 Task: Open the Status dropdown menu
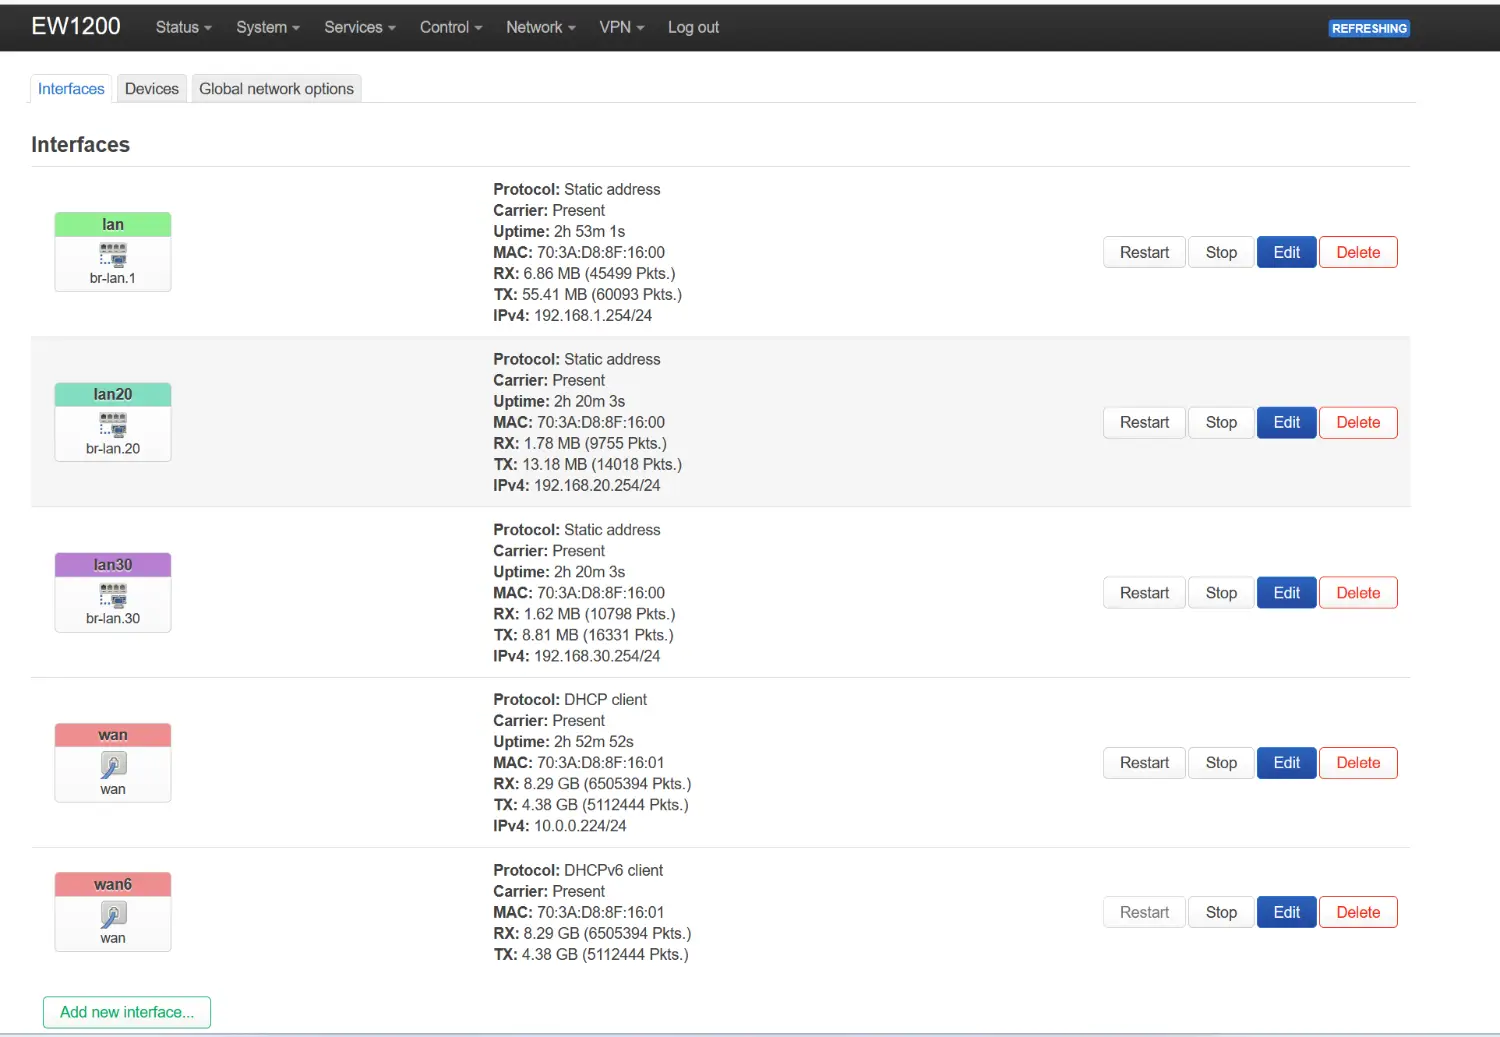click(x=183, y=27)
